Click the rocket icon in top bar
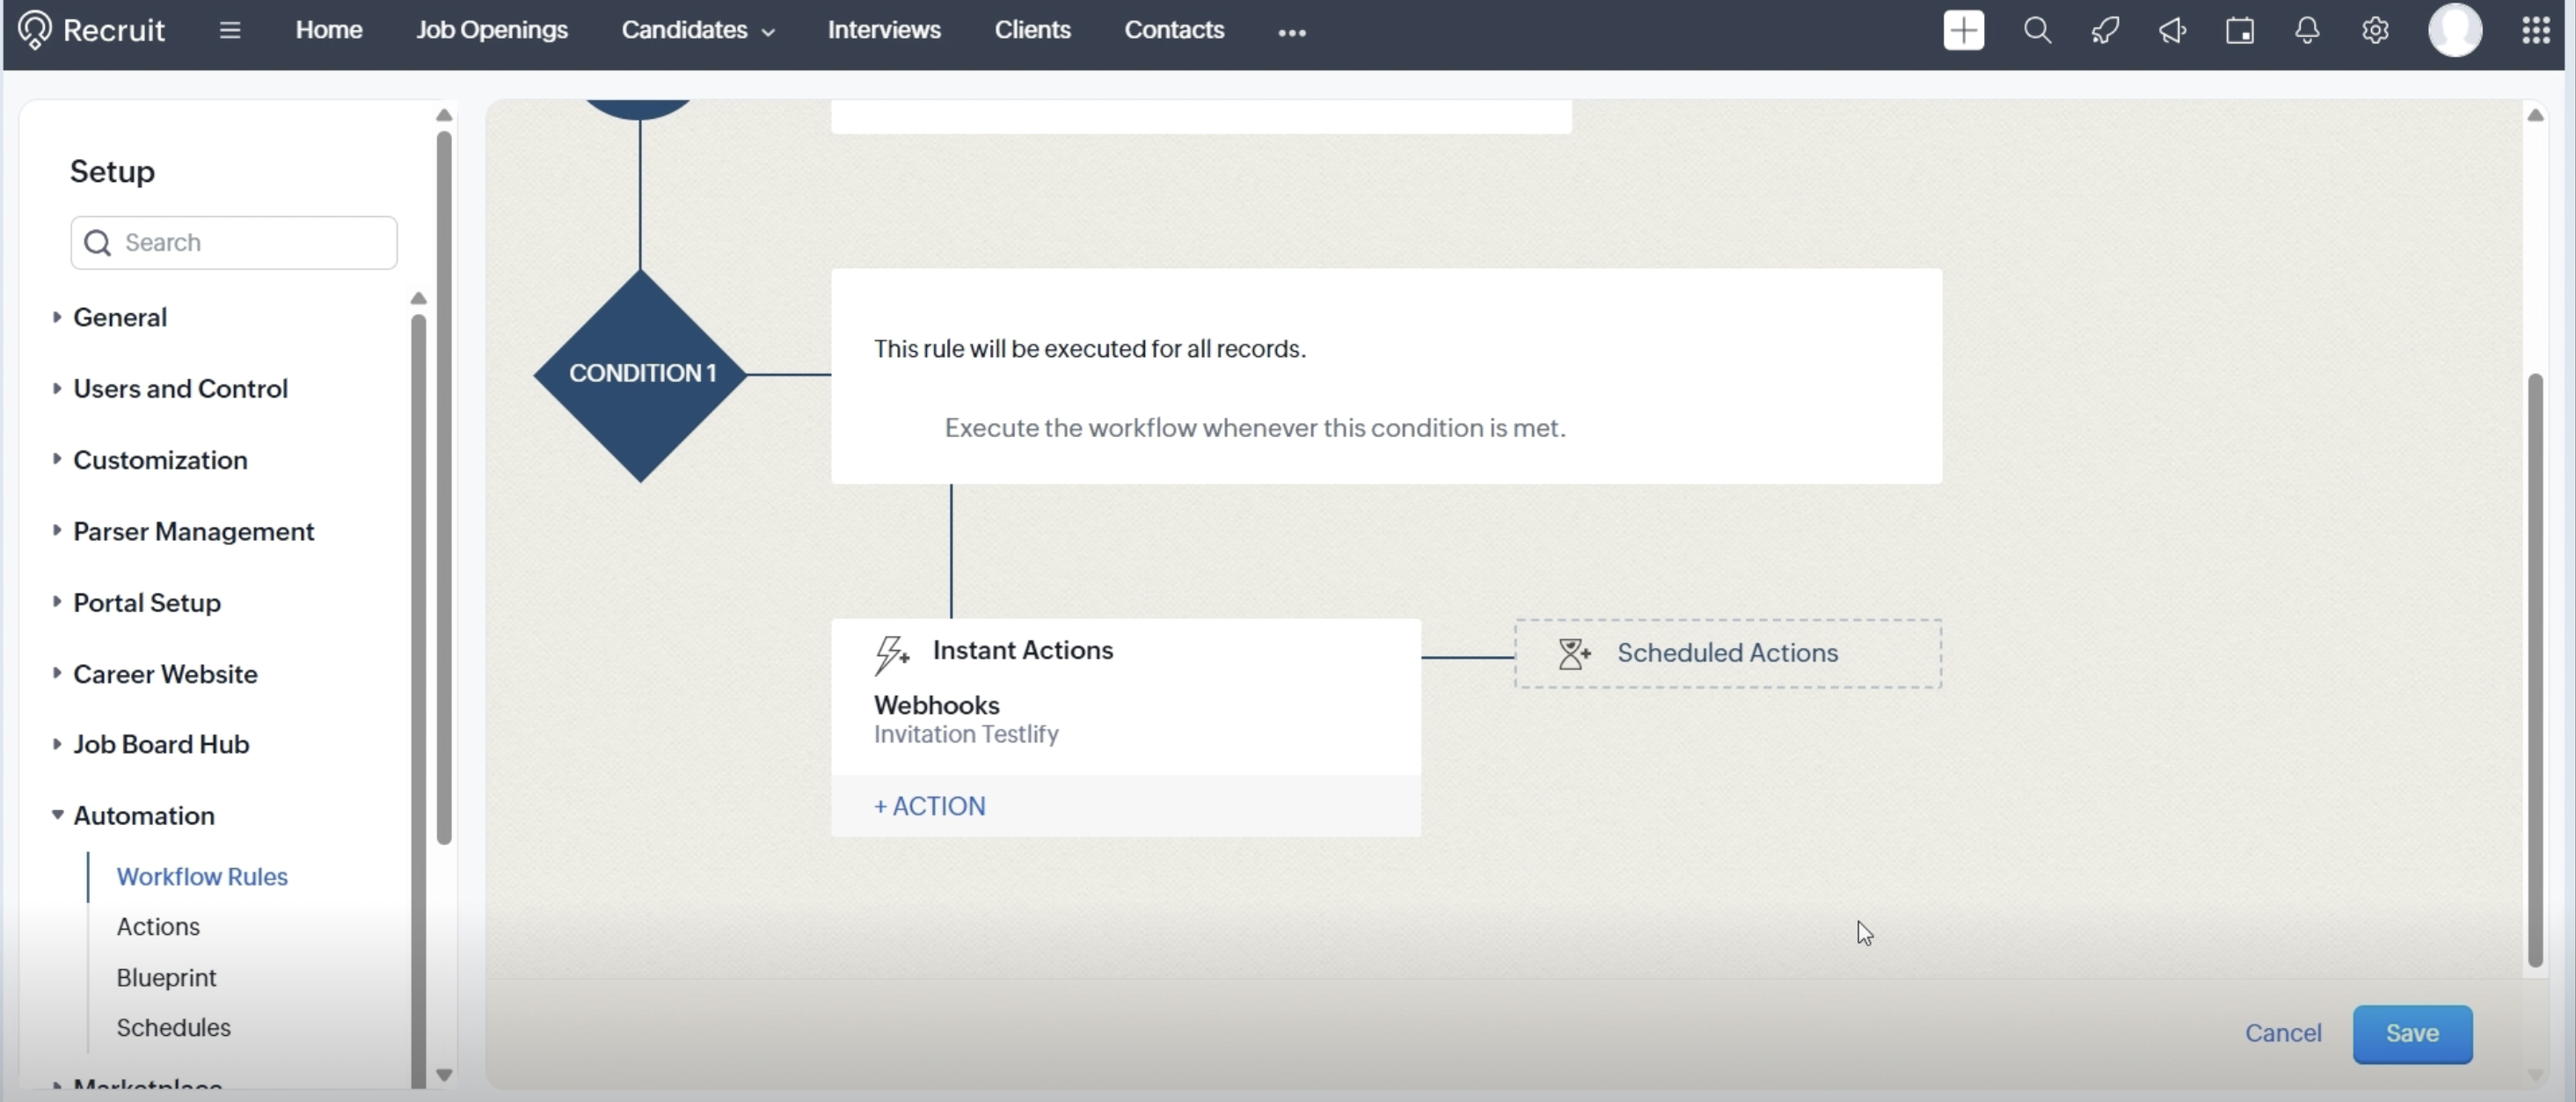The width and height of the screenshot is (2576, 1102). click(x=2105, y=30)
